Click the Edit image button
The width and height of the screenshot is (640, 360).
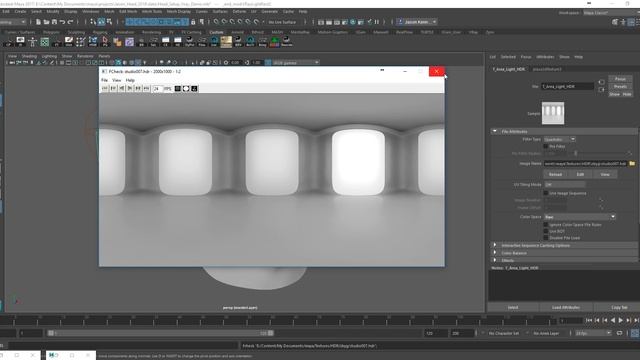click(580, 174)
